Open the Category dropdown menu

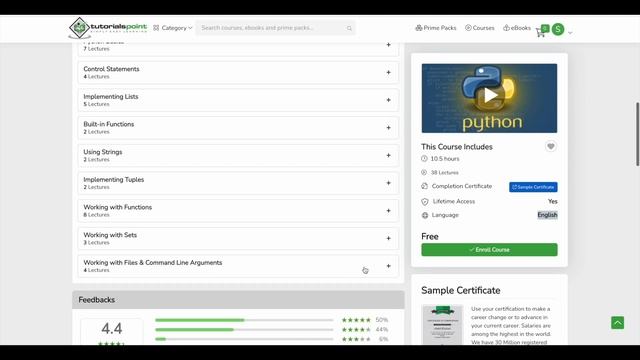pos(173,28)
